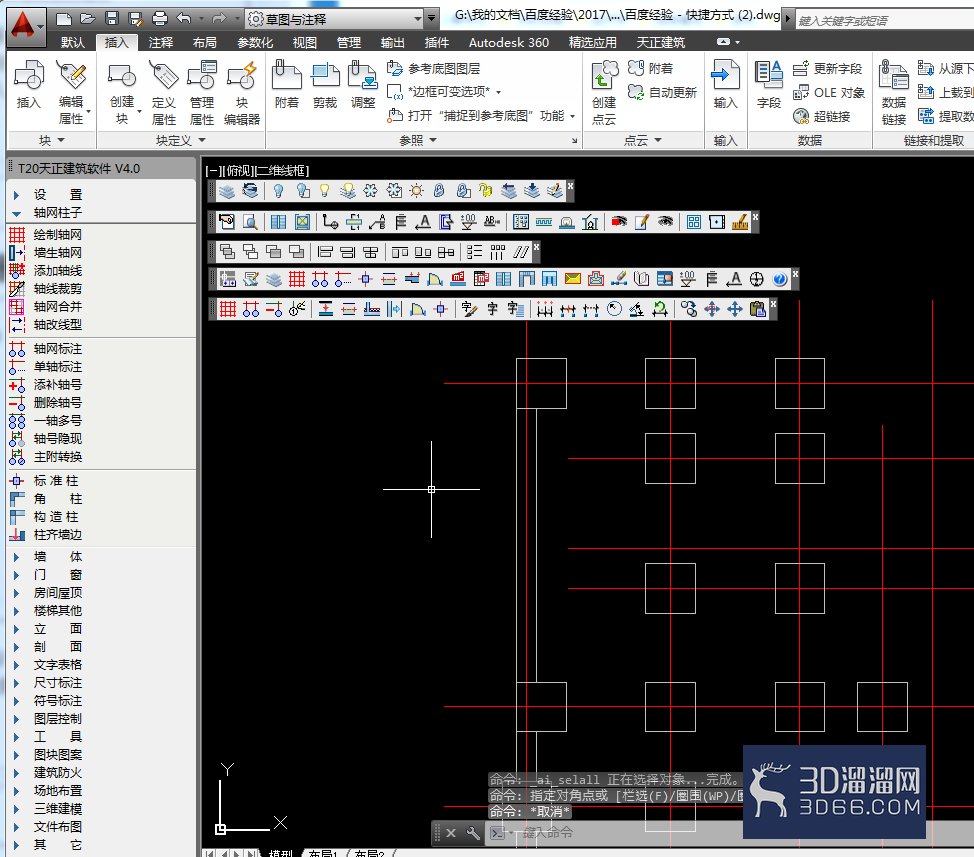
Task: Expand the 设置 (Settings) menu group
Action: coord(48,195)
